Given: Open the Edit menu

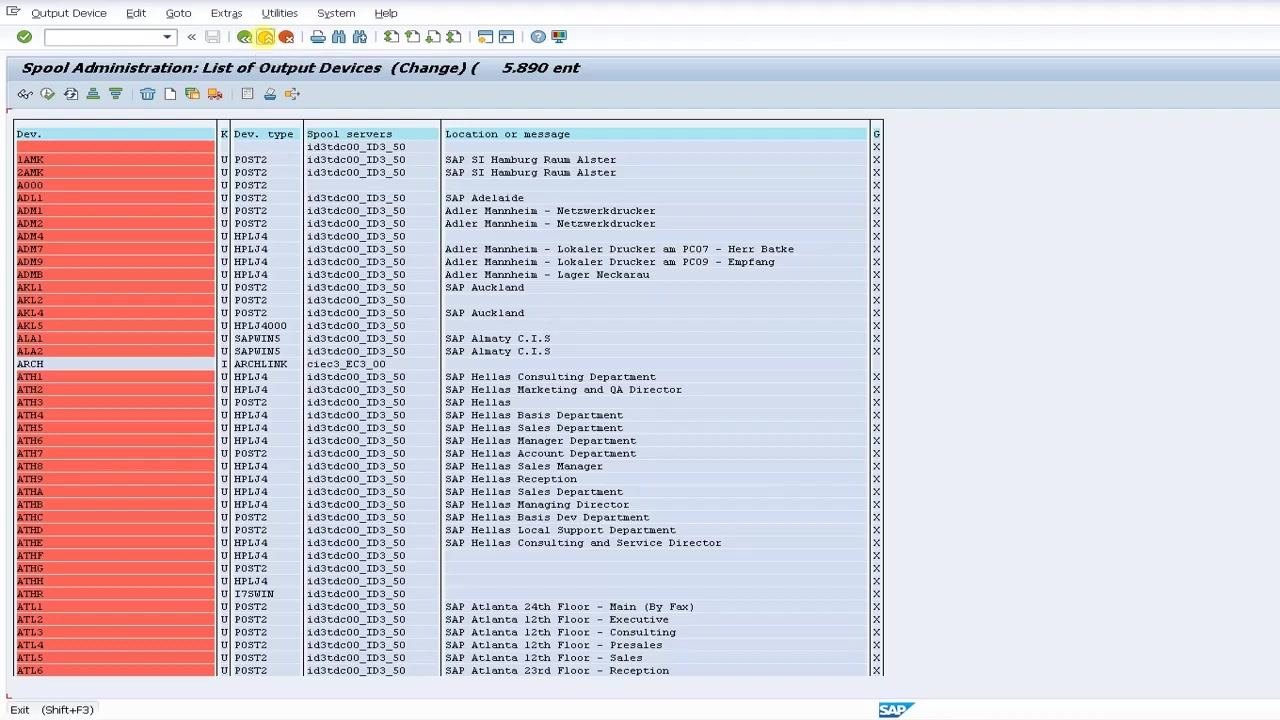Looking at the screenshot, I should [x=136, y=13].
